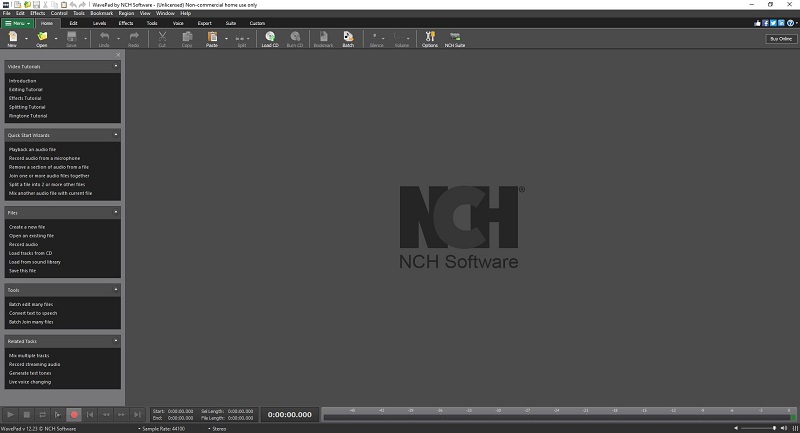The height and width of the screenshot is (433, 800).
Task: Click 'Record audio from a microphone' wizard
Action: point(44,158)
